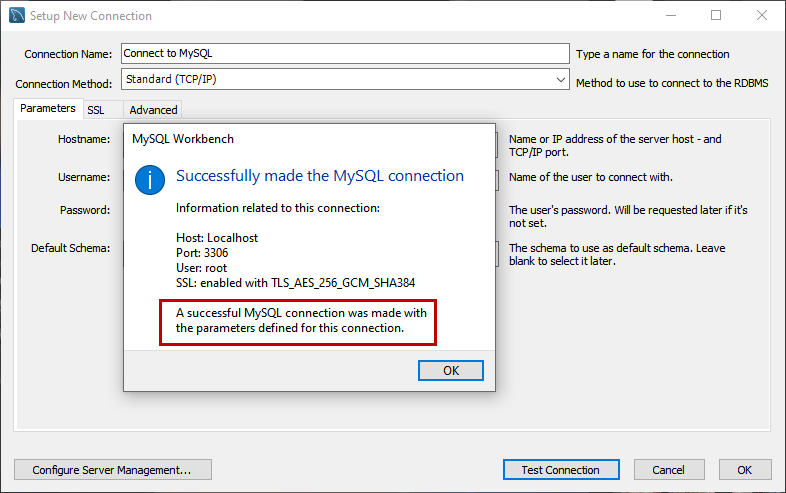Close the Setup New Connection window
The width and height of the screenshot is (786, 493).
tap(763, 16)
